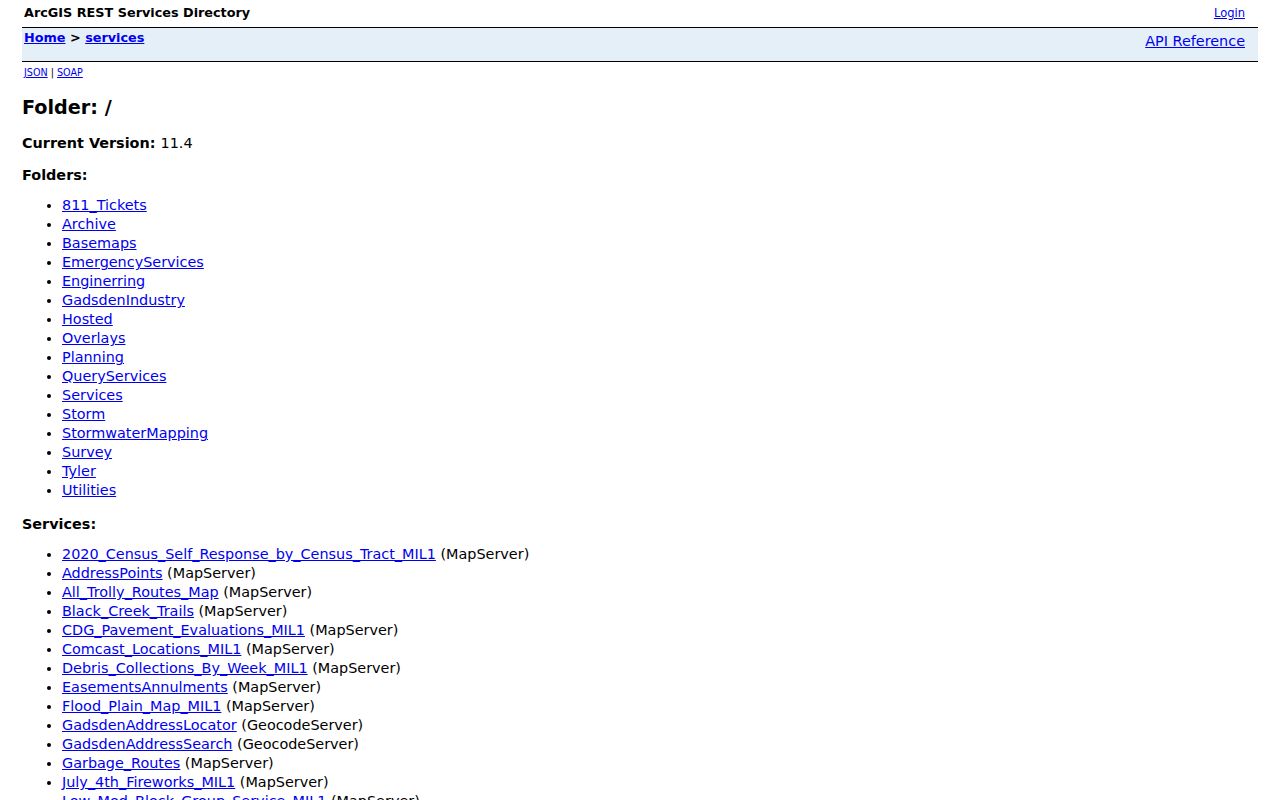The width and height of the screenshot is (1280, 800).
Task: Go to the Home breadcrumb
Action: pos(45,38)
